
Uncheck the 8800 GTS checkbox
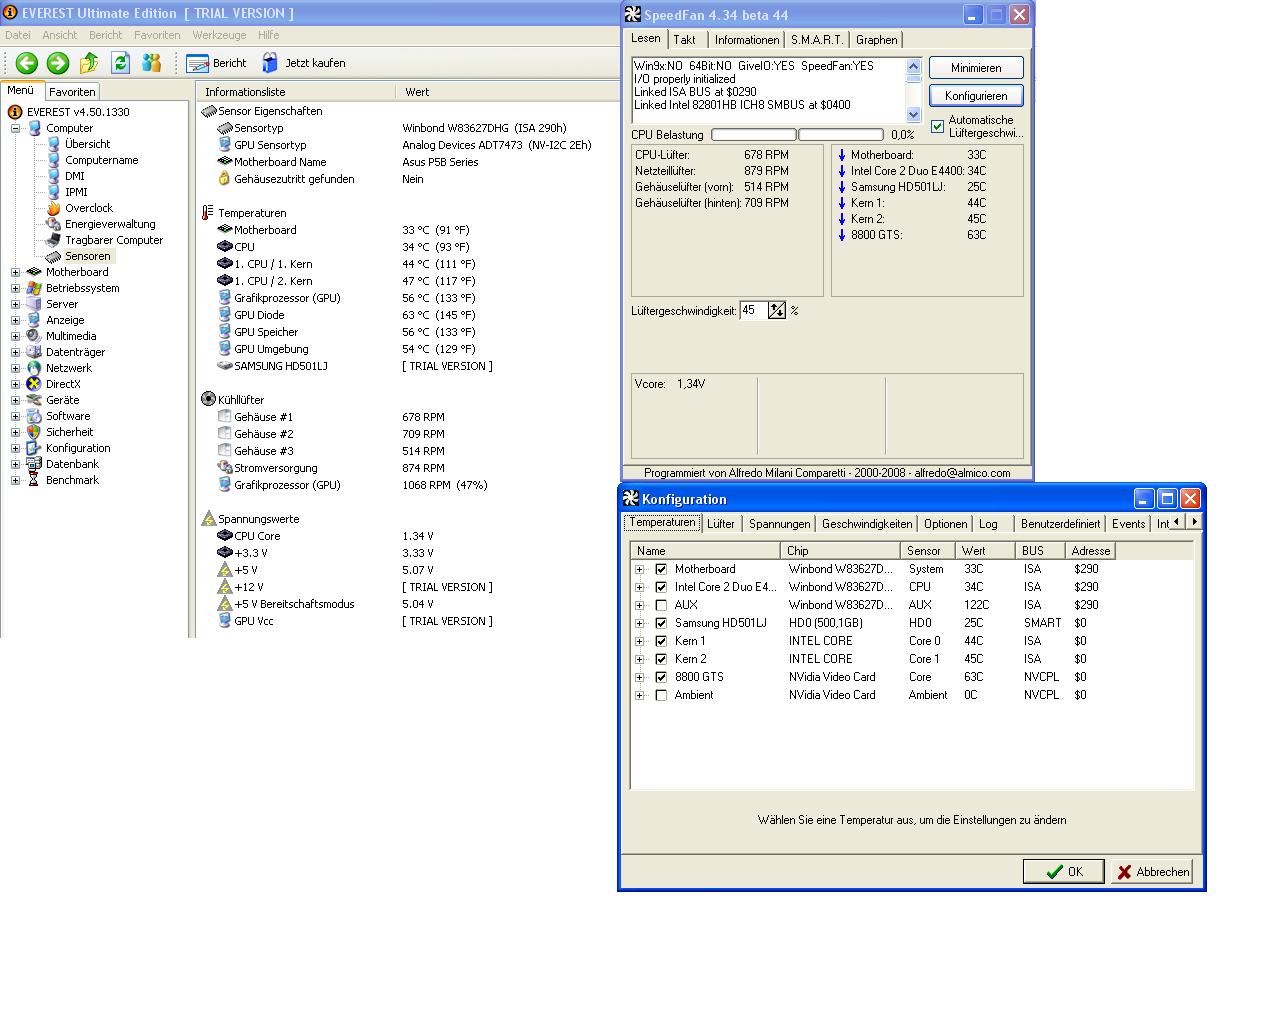point(661,677)
